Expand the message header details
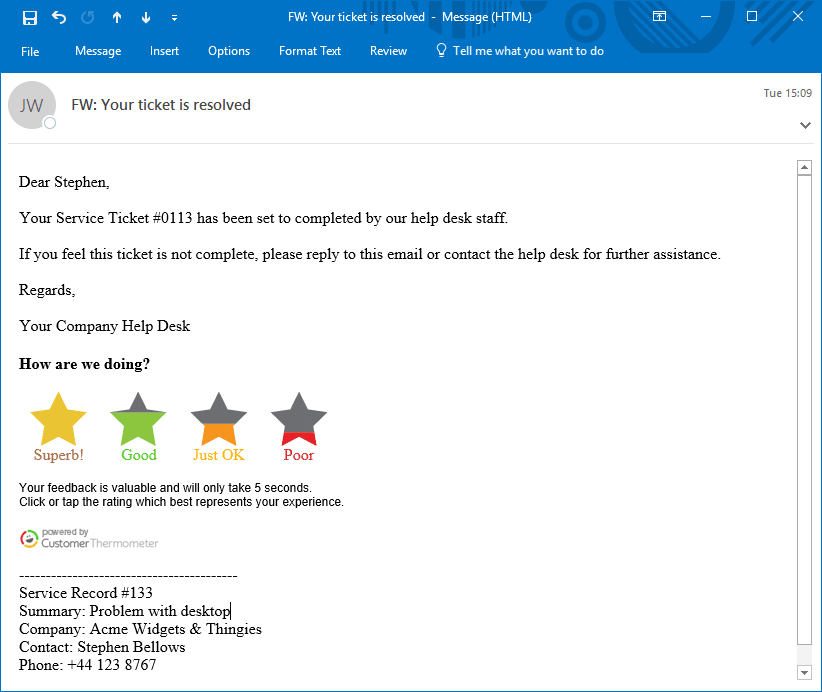 tap(805, 125)
